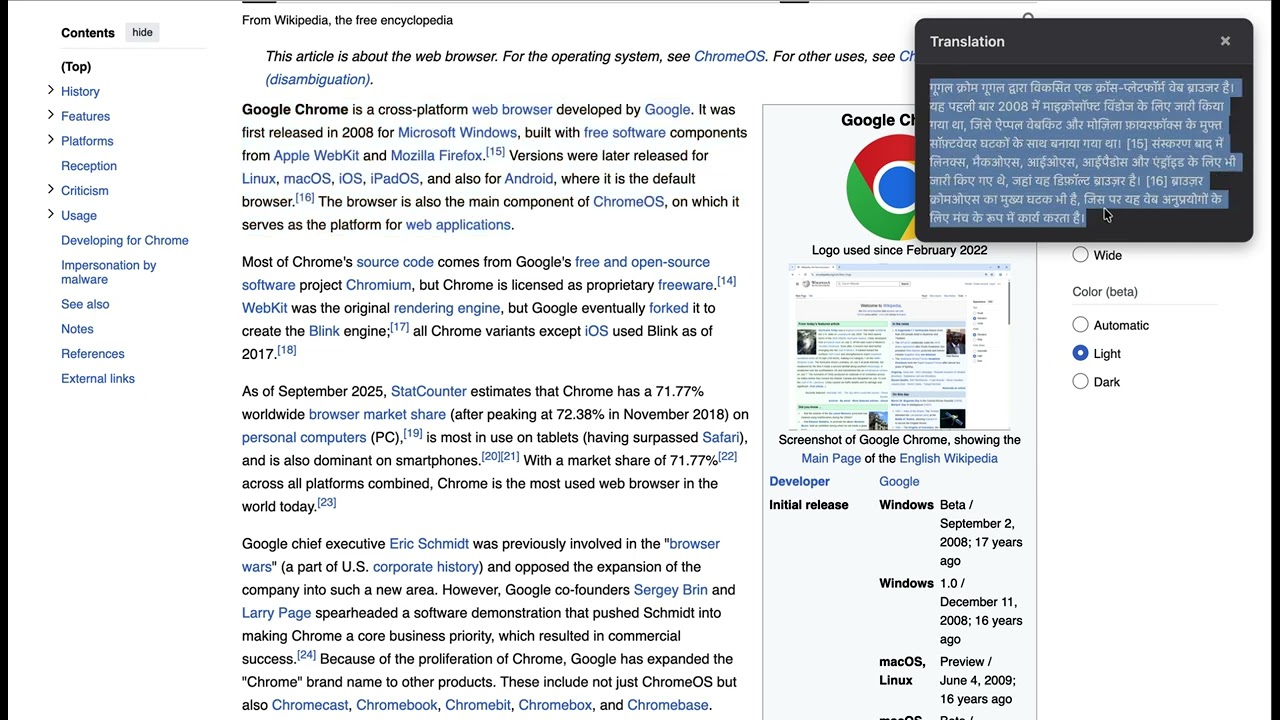
Task: Go to Criticism in the Contents list
Action: pos(85,191)
